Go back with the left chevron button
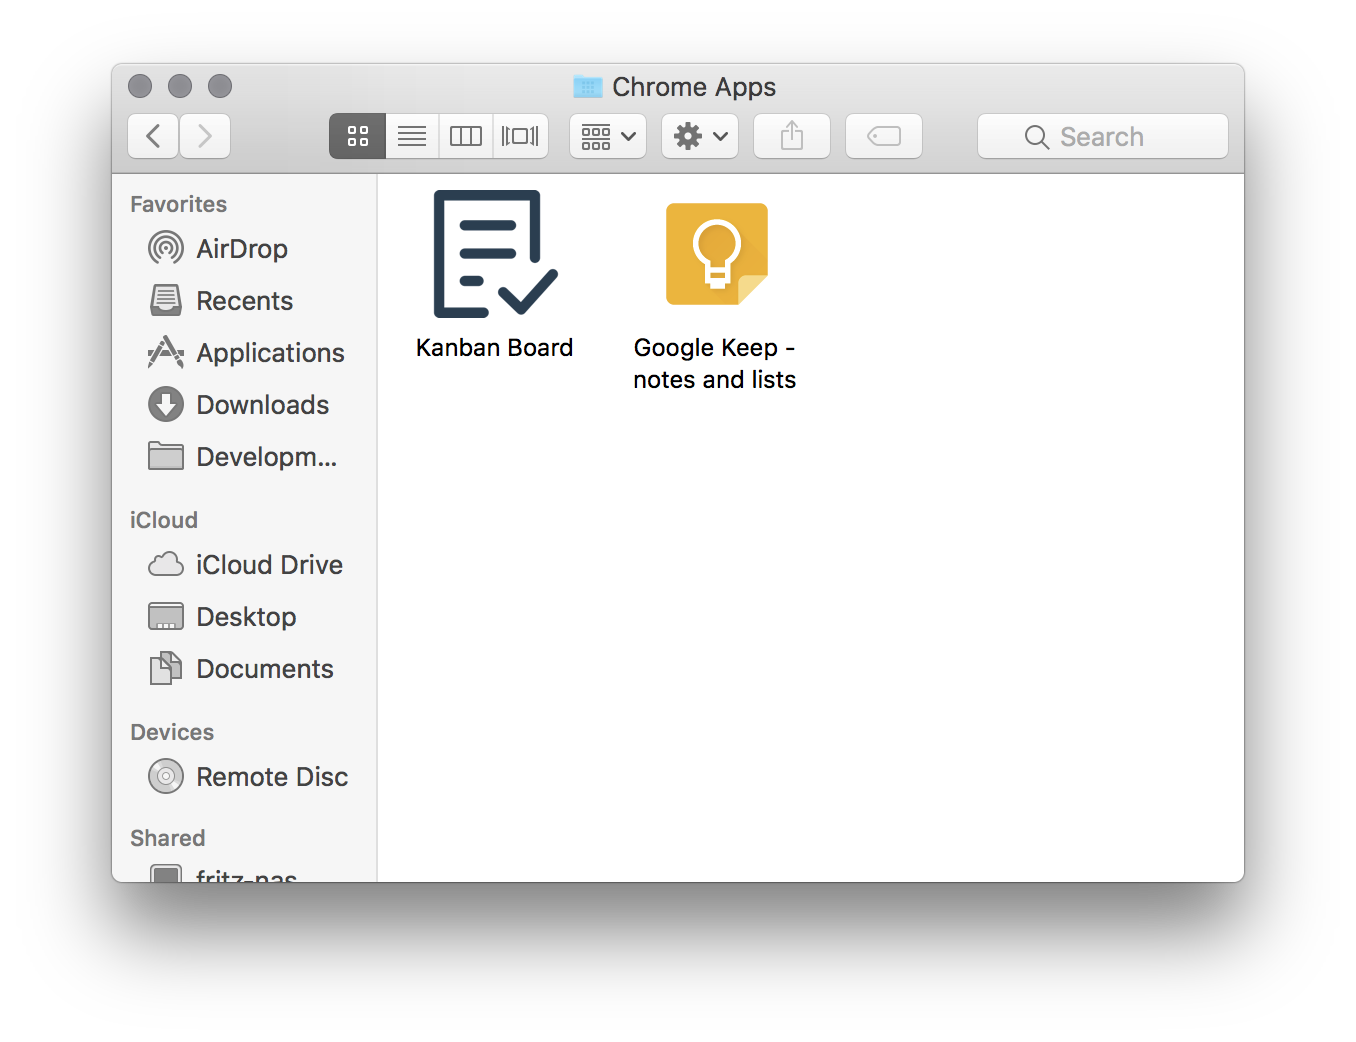This screenshot has height=1042, width=1356. [153, 136]
